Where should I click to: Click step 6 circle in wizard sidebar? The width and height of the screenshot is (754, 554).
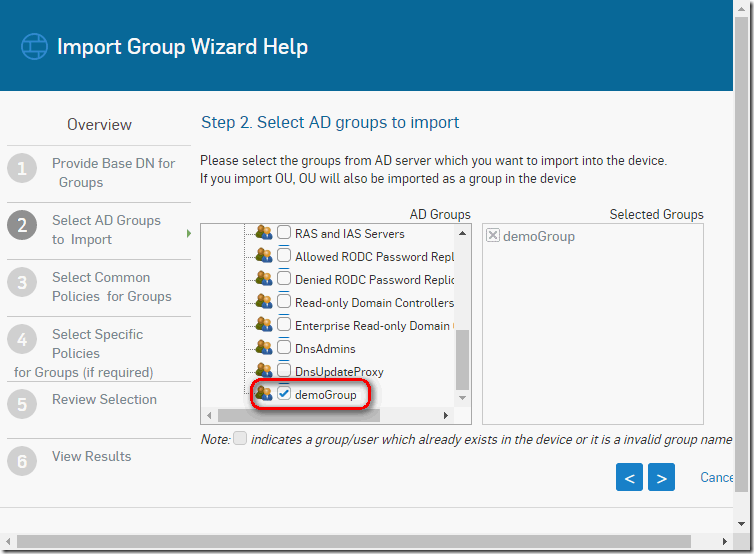pyautogui.click(x=22, y=461)
